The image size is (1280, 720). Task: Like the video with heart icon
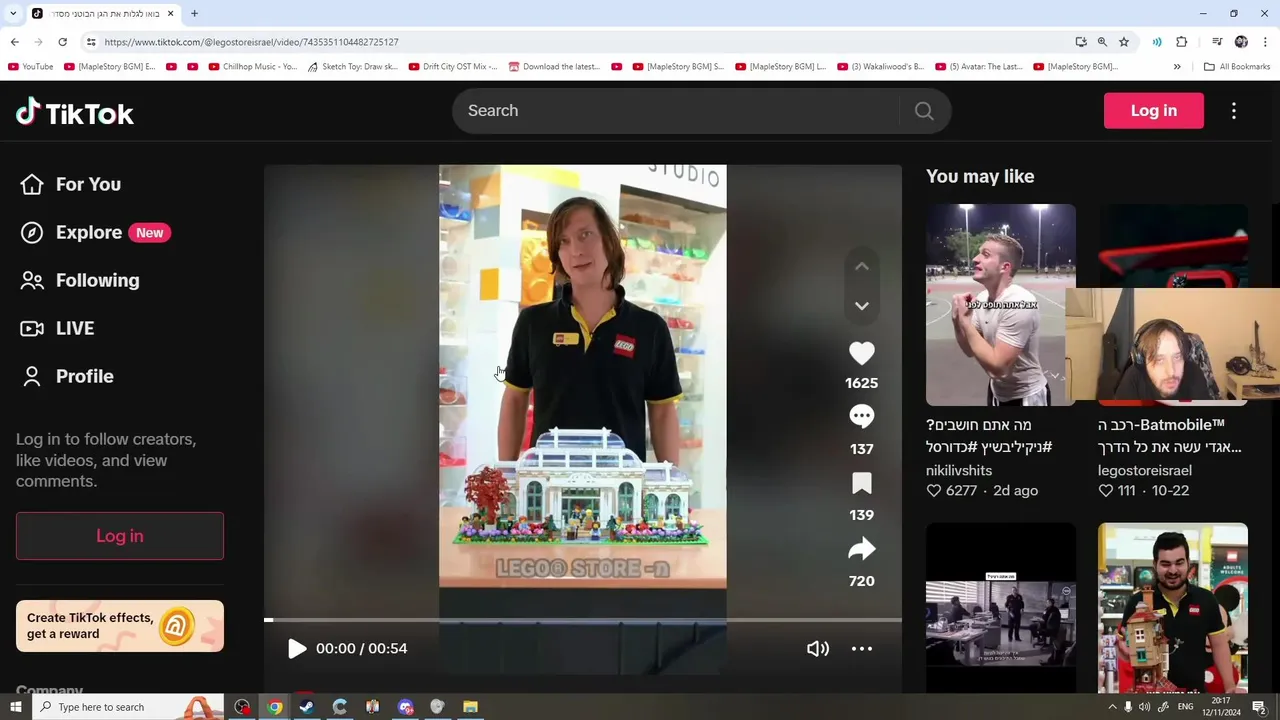point(862,353)
